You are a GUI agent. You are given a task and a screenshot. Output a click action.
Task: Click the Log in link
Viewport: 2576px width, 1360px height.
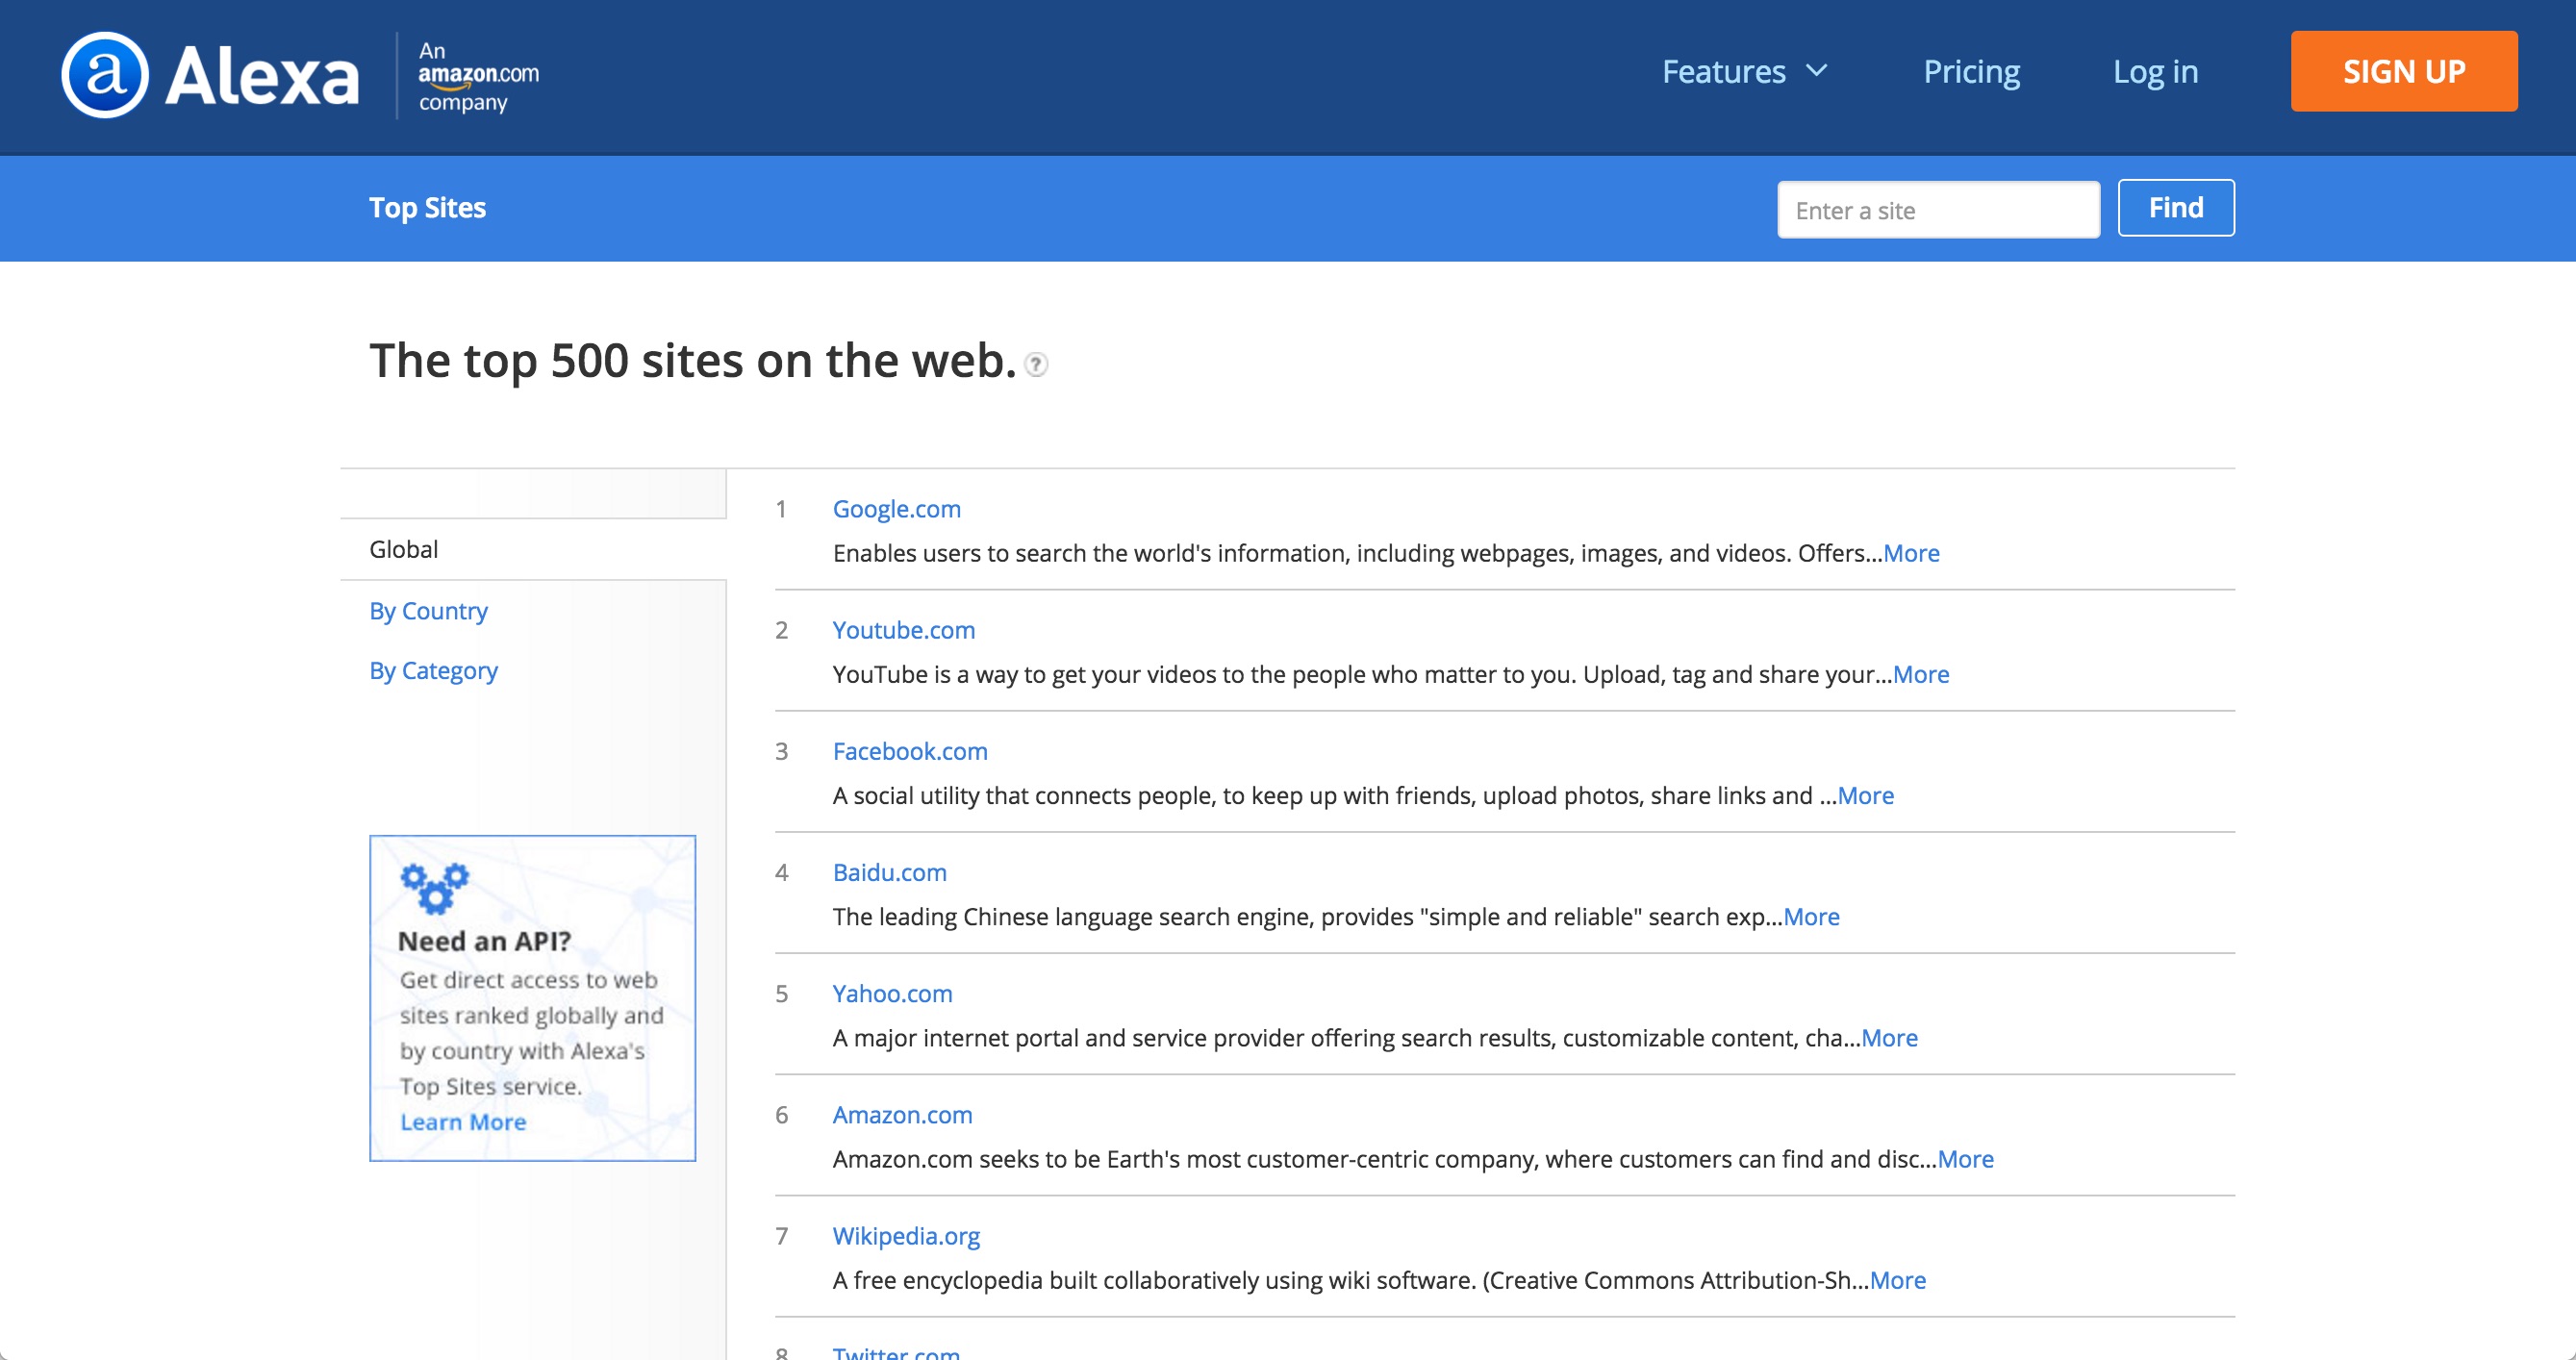(2155, 72)
